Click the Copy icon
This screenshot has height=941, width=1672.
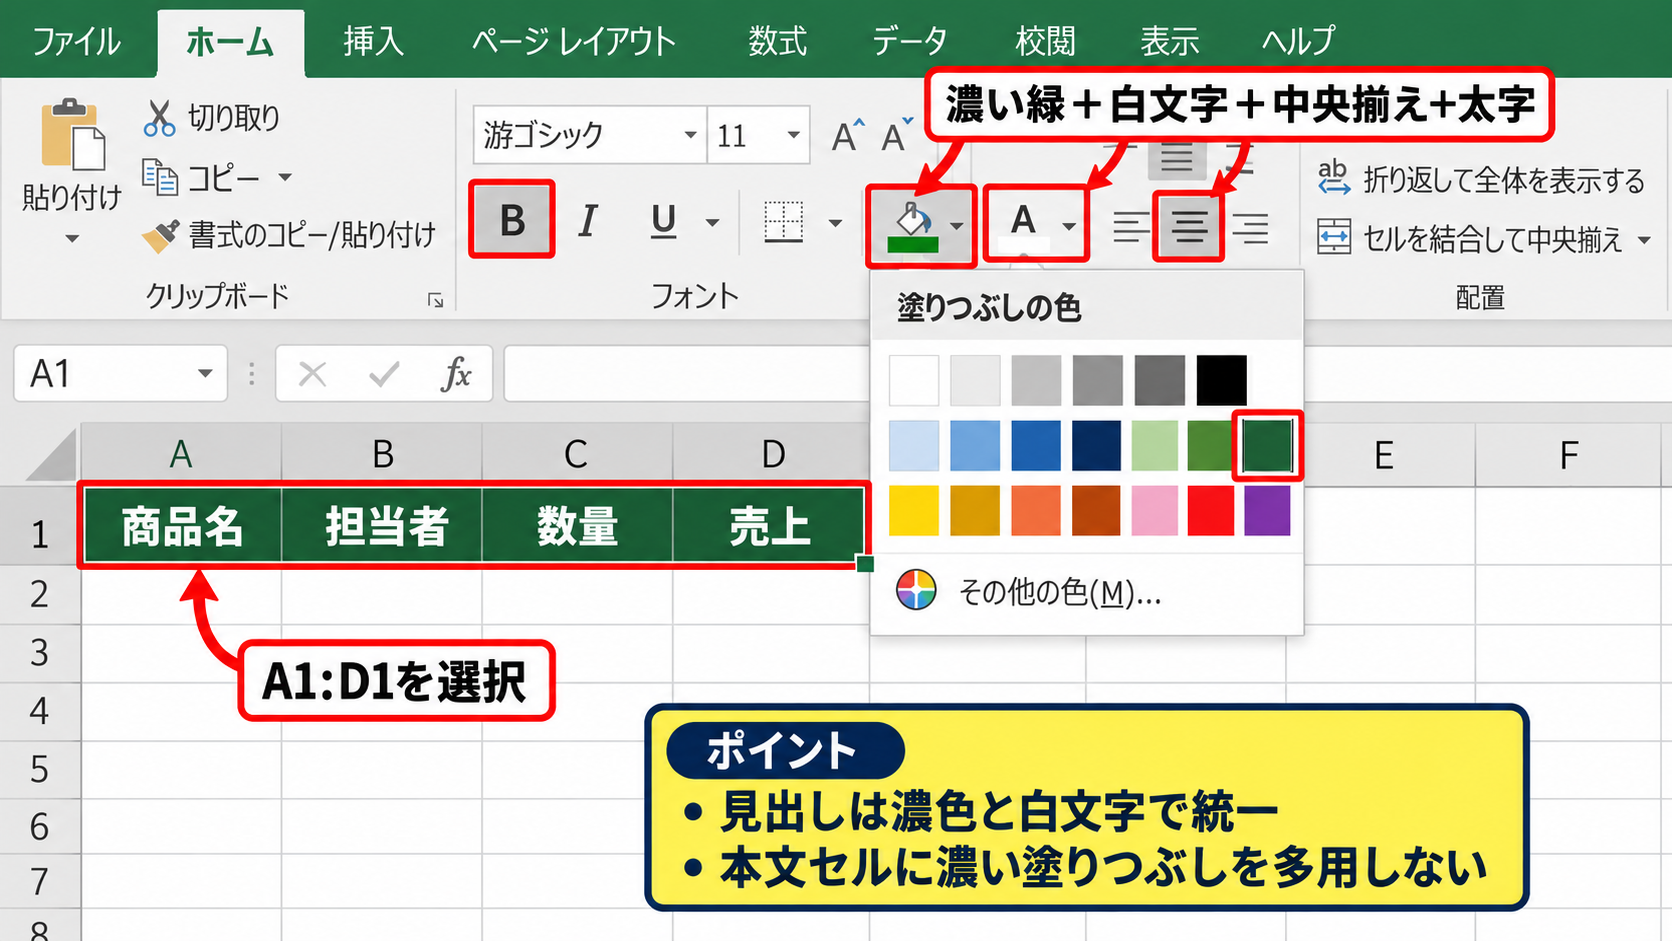160,177
